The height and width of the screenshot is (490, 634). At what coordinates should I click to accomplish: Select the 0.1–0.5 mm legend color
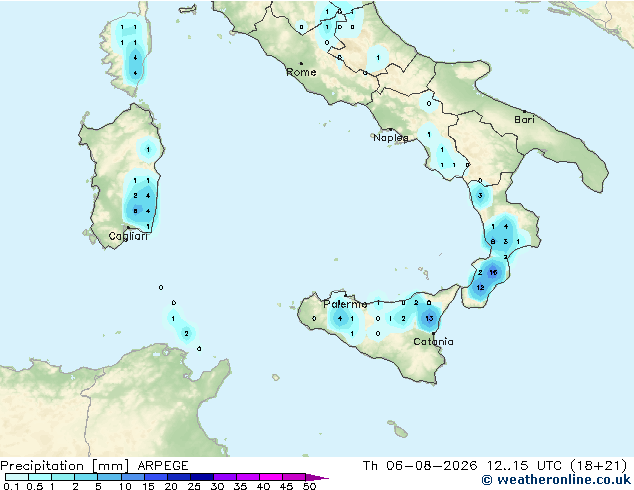click(17, 477)
